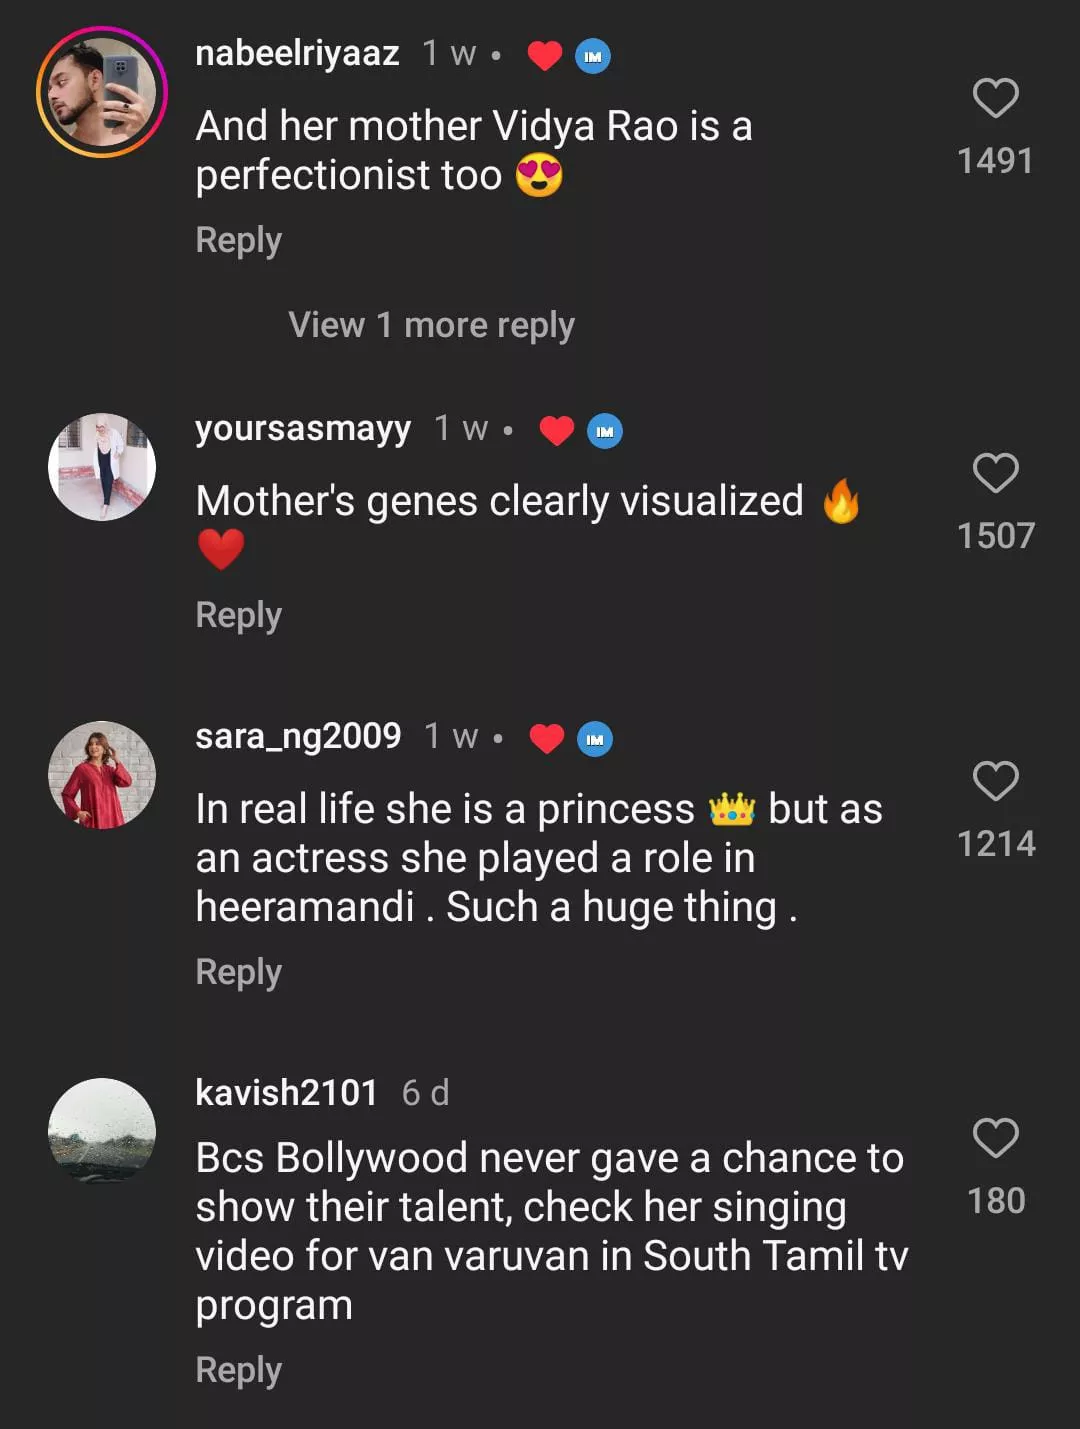1080x1429 pixels.
Task: Reply to nabeelriyaaz's comment
Action: [238, 240]
